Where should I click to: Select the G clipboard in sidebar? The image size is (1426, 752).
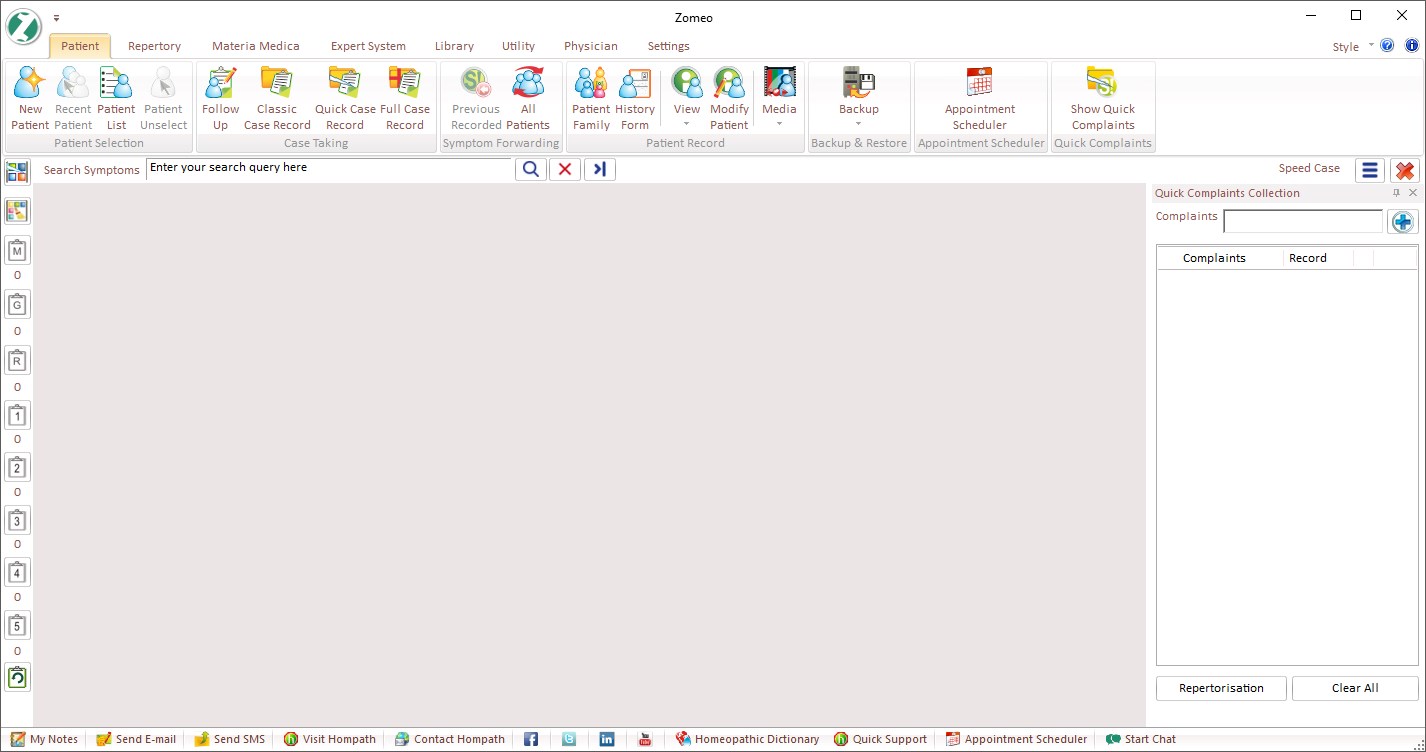pos(17,304)
